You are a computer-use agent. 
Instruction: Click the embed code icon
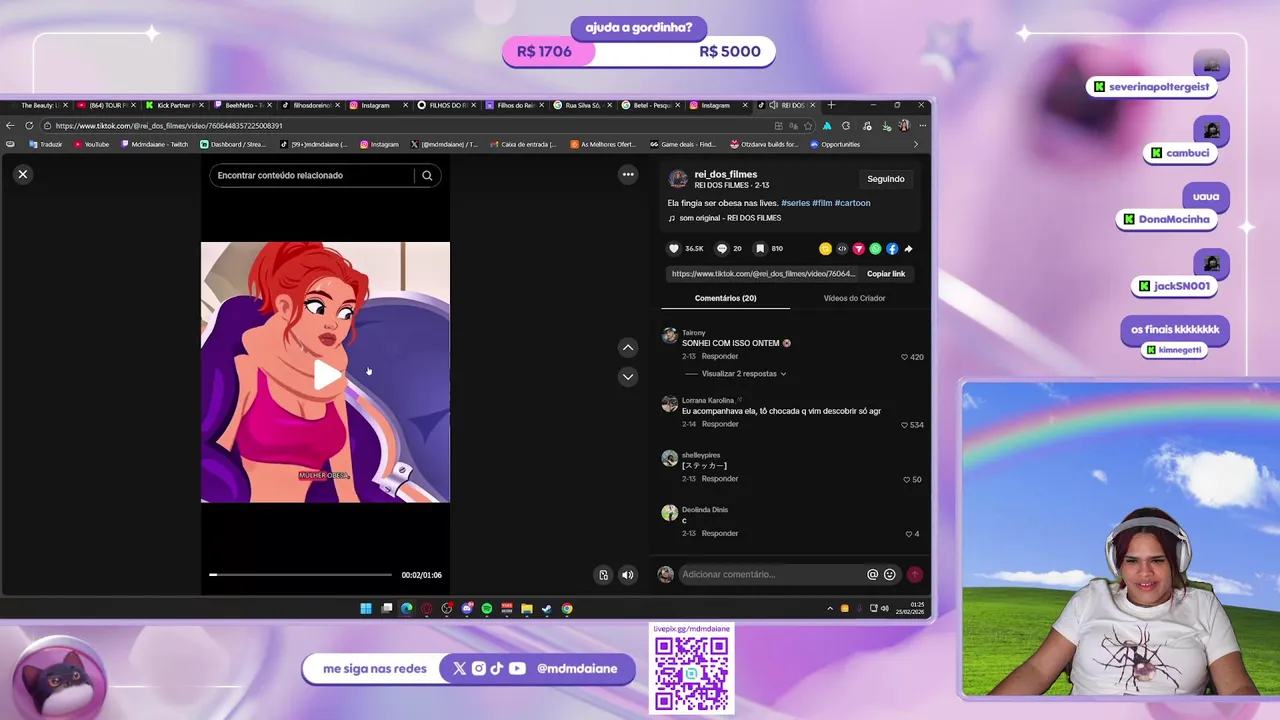coord(842,248)
